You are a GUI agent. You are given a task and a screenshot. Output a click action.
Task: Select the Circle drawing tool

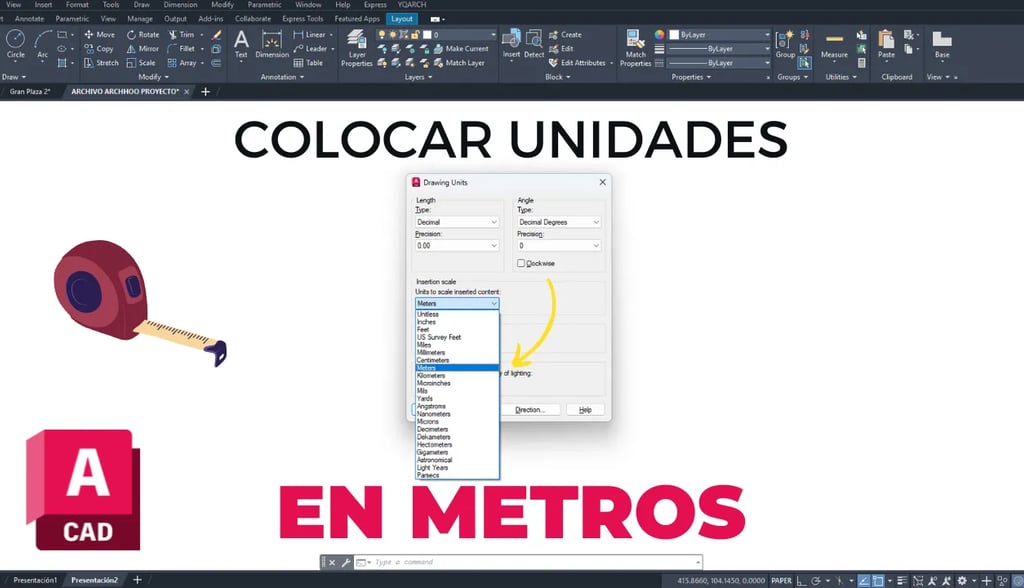pyautogui.click(x=15, y=40)
